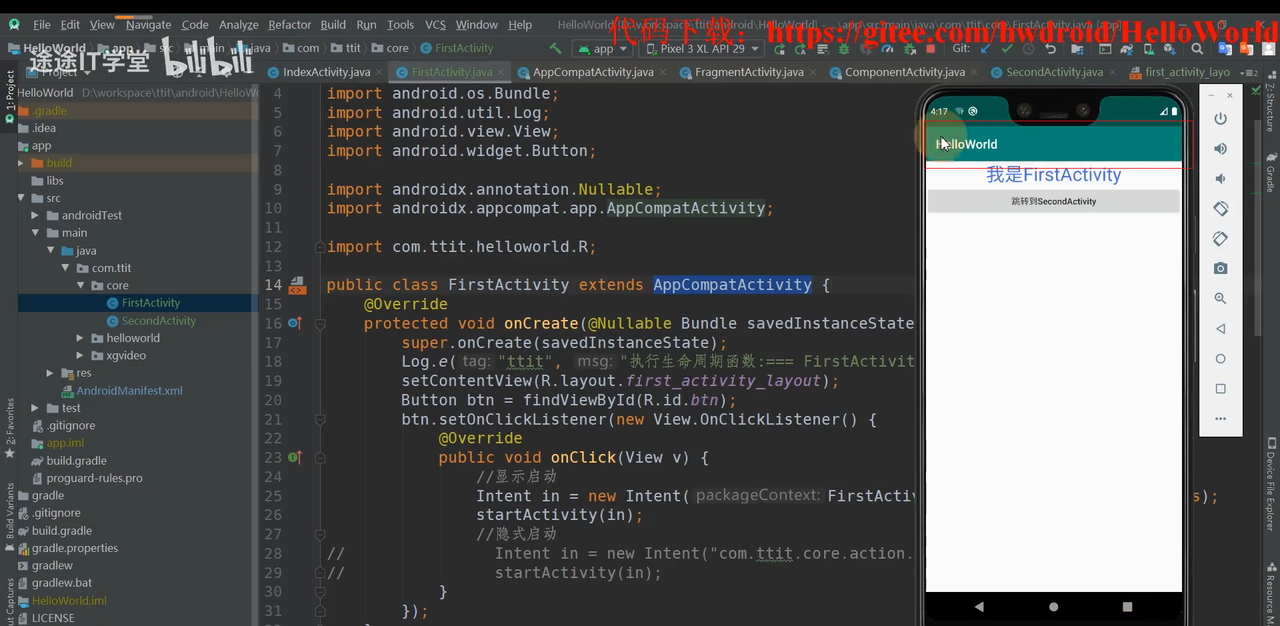
Task: Open emulator extended controls (three dots)
Action: pyautogui.click(x=1220, y=419)
